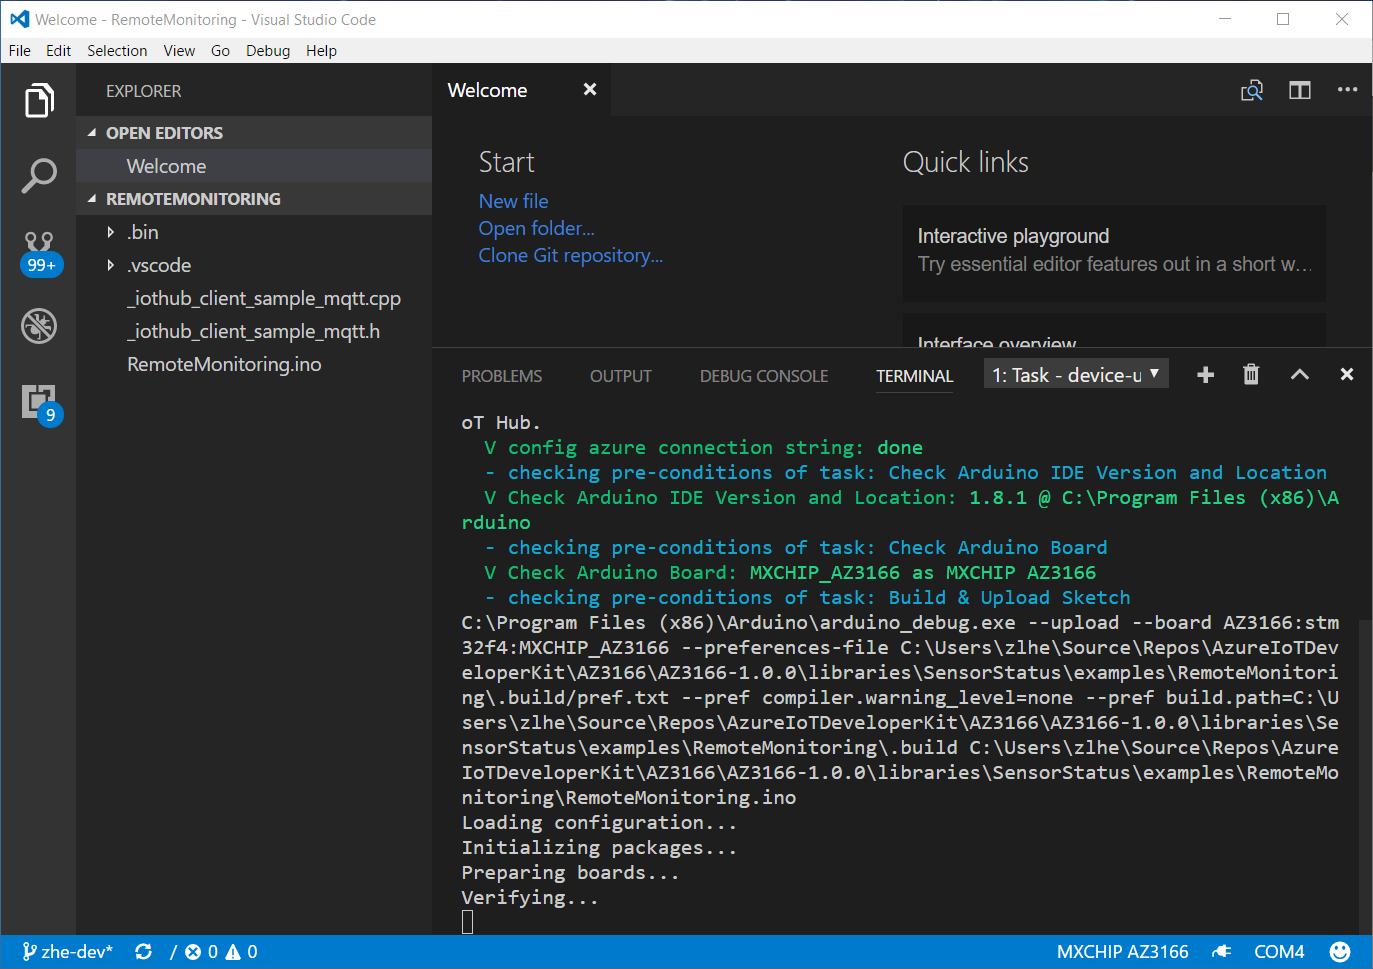Click the zhe-dev* git branch indicator
This screenshot has height=969, width=1373.
pos(68,952)
